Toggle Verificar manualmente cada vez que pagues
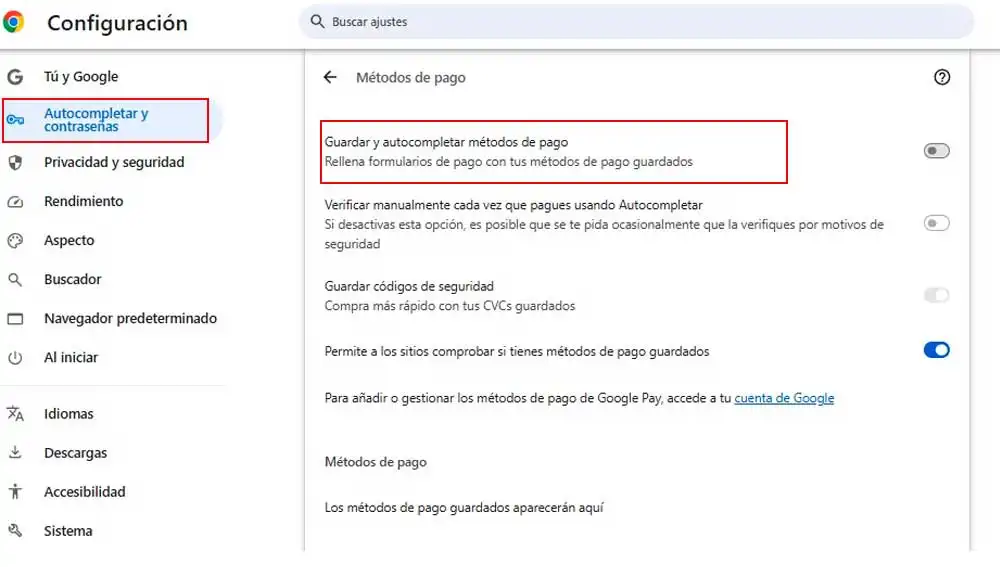This screenshot has width=1000, height=567. [936, 223]
